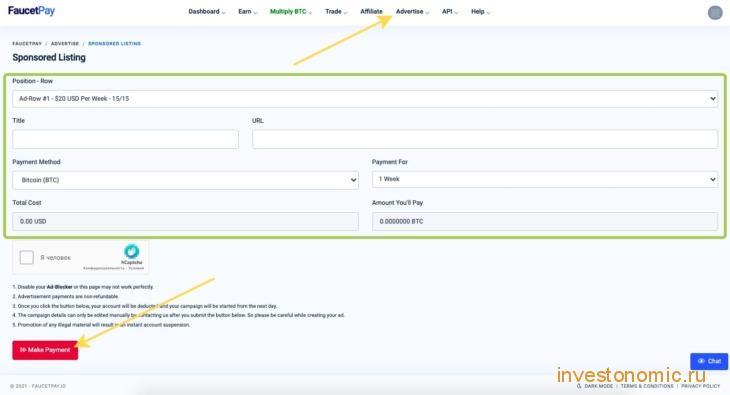Click the Amount You'll Pay field
Screen dimensions: 730x395
(545, 221)
